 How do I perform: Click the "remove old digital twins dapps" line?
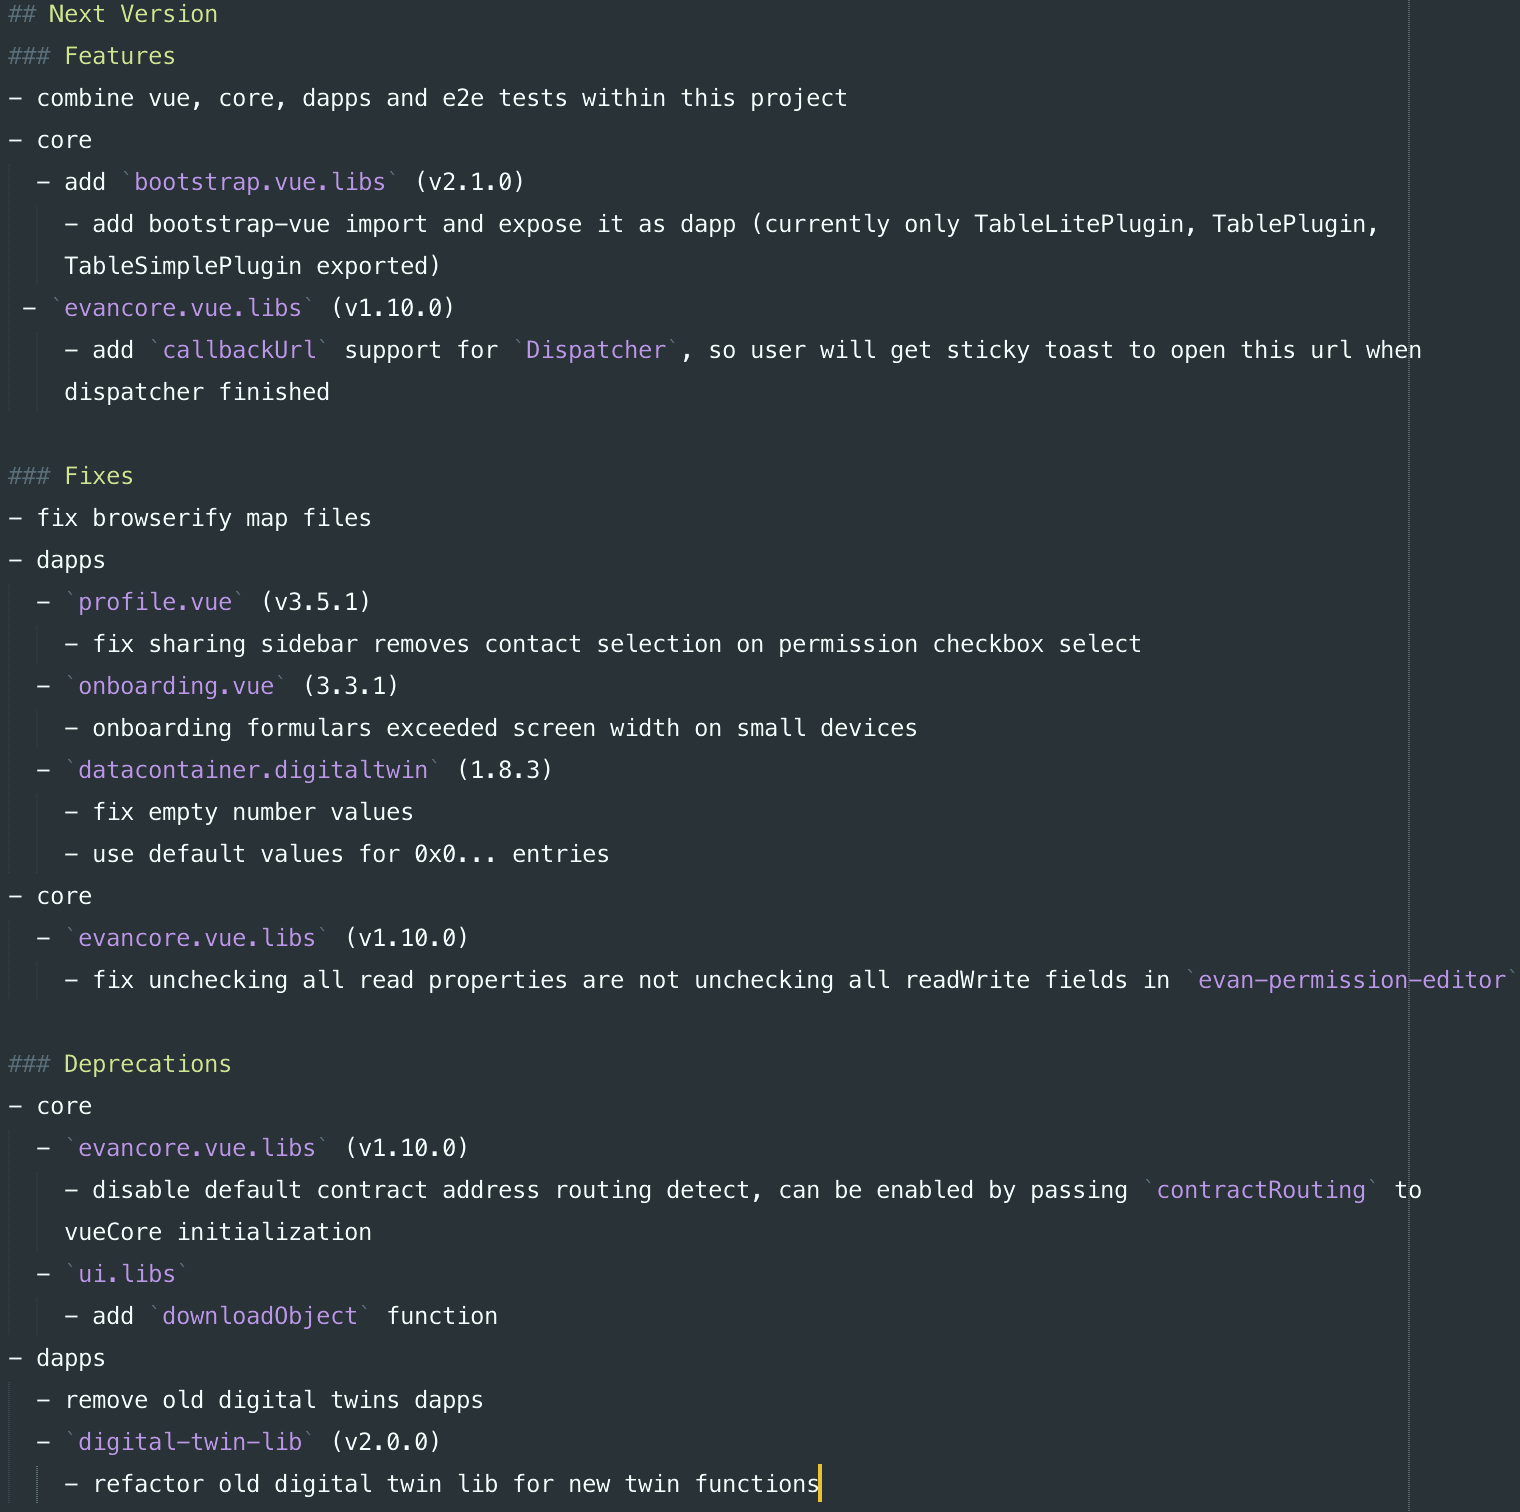pyautogui.click(x=273, y=1400)
